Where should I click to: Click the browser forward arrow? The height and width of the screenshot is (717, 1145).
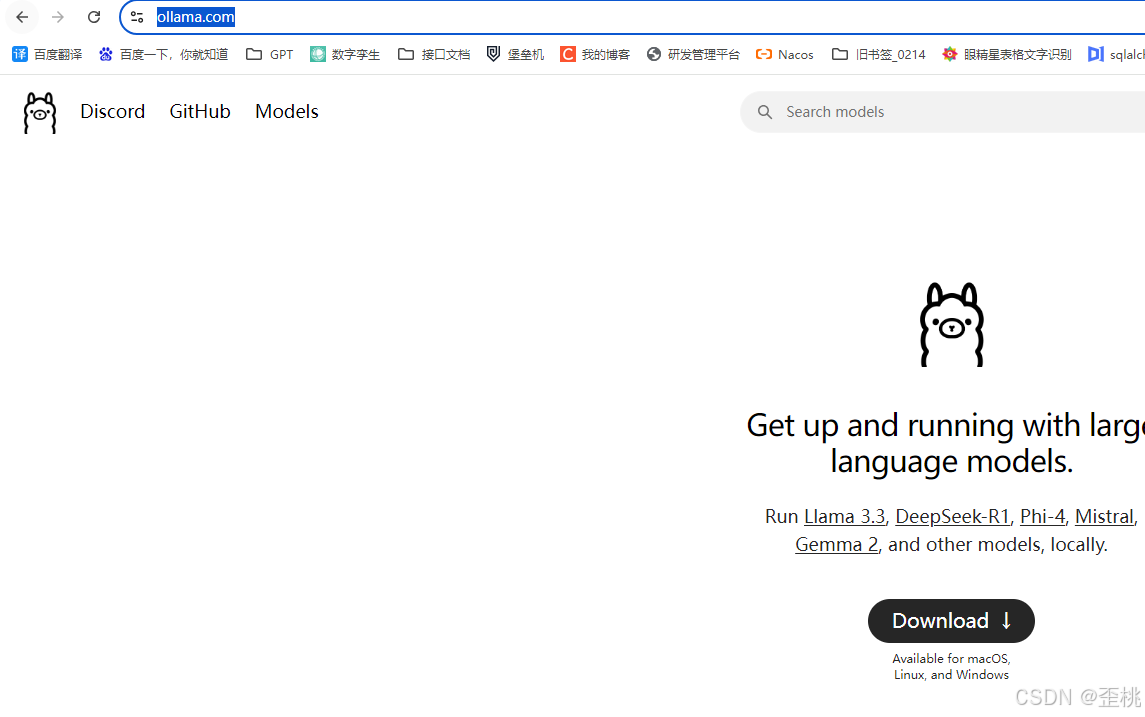pos(58,17)
